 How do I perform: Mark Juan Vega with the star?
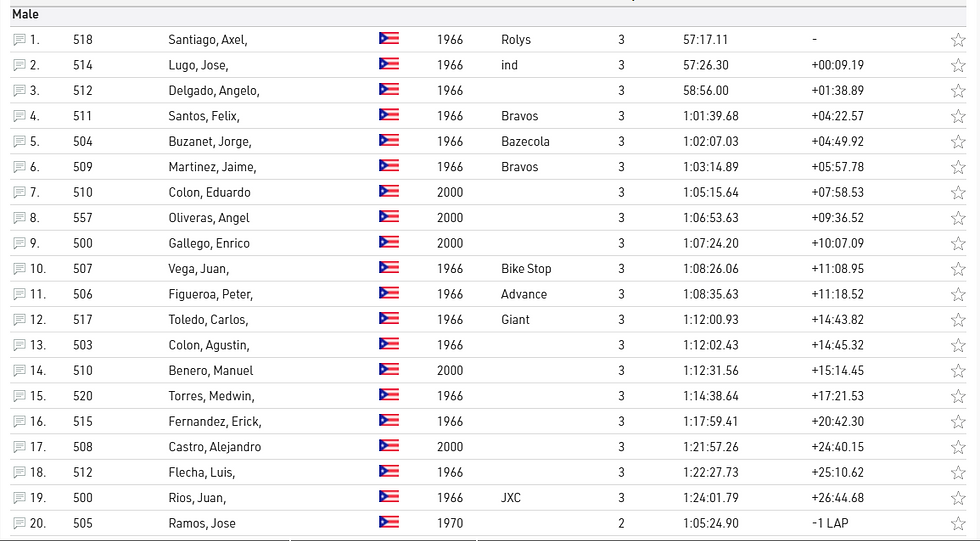point(958,269)
